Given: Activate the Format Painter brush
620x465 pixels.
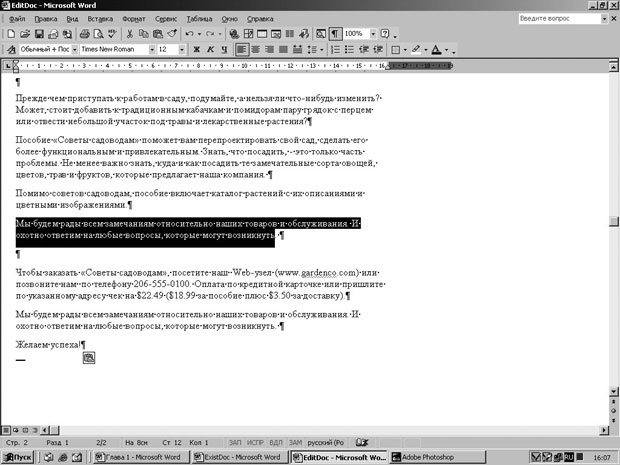Looking at the screenshot, I should [x=172, y=34].
